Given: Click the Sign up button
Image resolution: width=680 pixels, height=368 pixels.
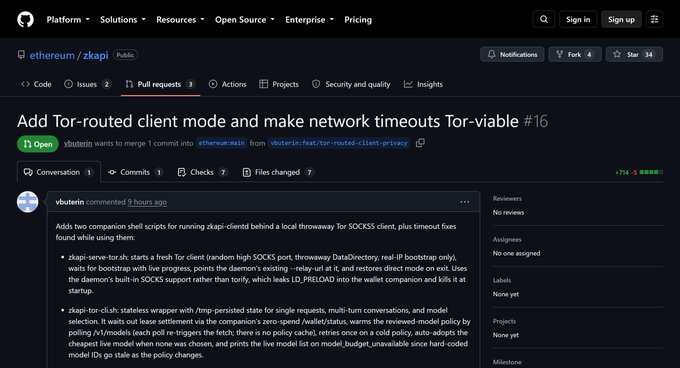Looking at the screenshot, I should 621,20.
